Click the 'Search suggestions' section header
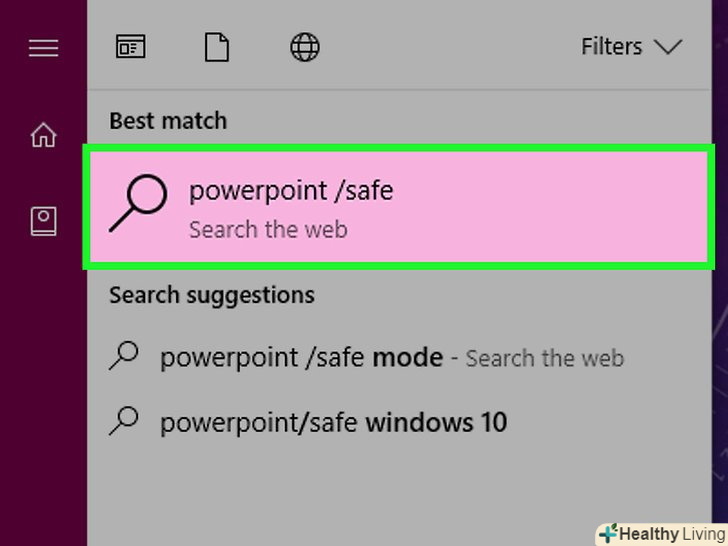Screen dimensions: 728x546 [x=212, y=295]
